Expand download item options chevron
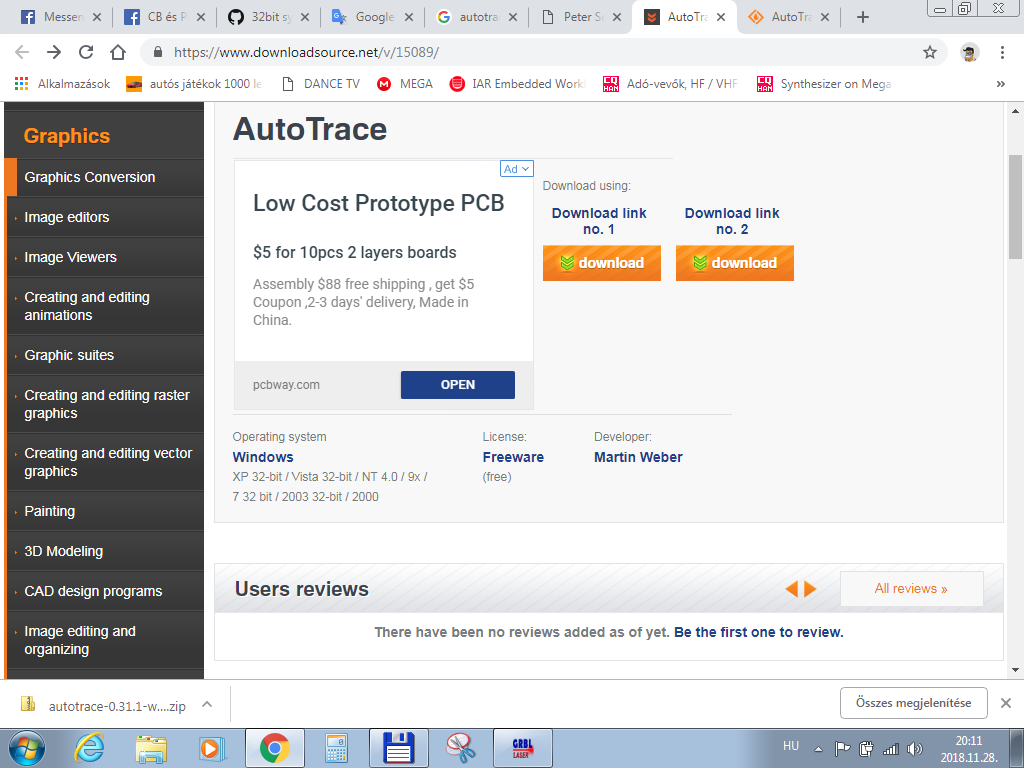 [207, 704]
